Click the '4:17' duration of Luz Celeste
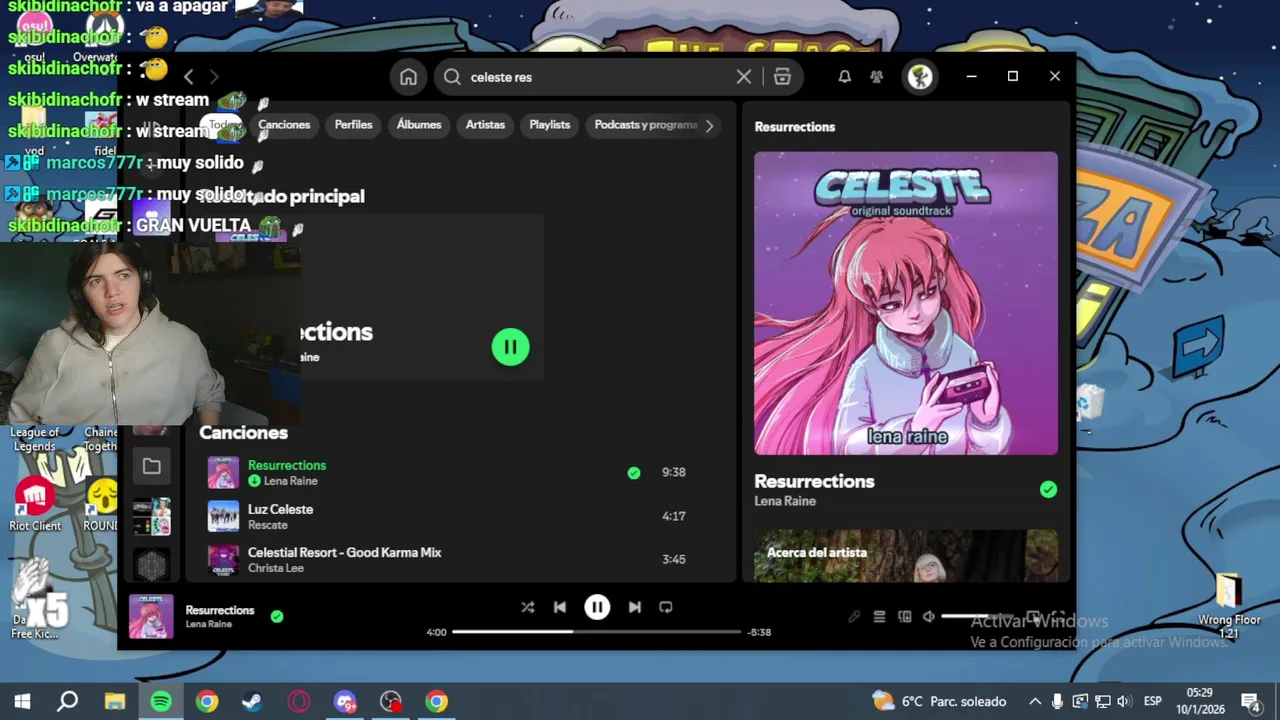Image resolution: width=1280 pixels, height=720 pixels. pyautogui.click(x=674, y=516)
